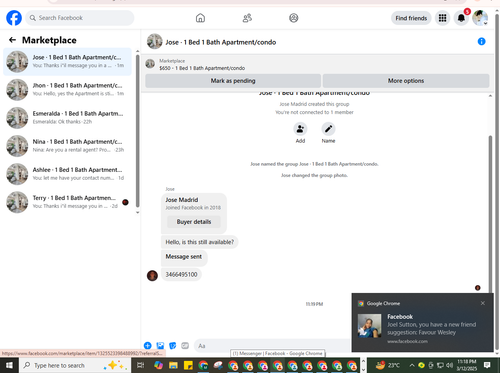This screenshot has width=500, height=373.
Task: Open the Facebook menu grid icon
Action: click(x=442, y=18)
